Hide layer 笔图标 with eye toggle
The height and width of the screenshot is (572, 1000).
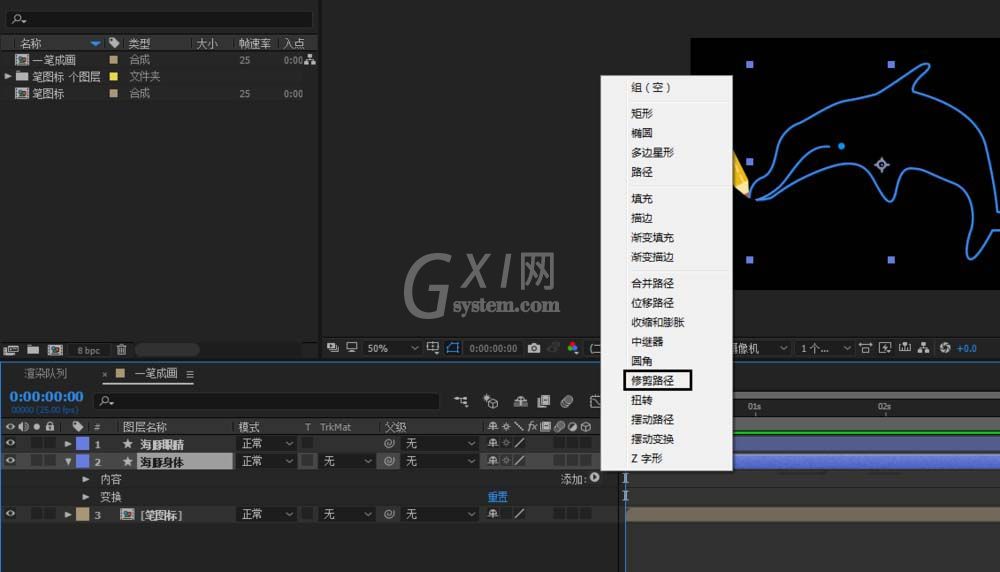point(10,513)
